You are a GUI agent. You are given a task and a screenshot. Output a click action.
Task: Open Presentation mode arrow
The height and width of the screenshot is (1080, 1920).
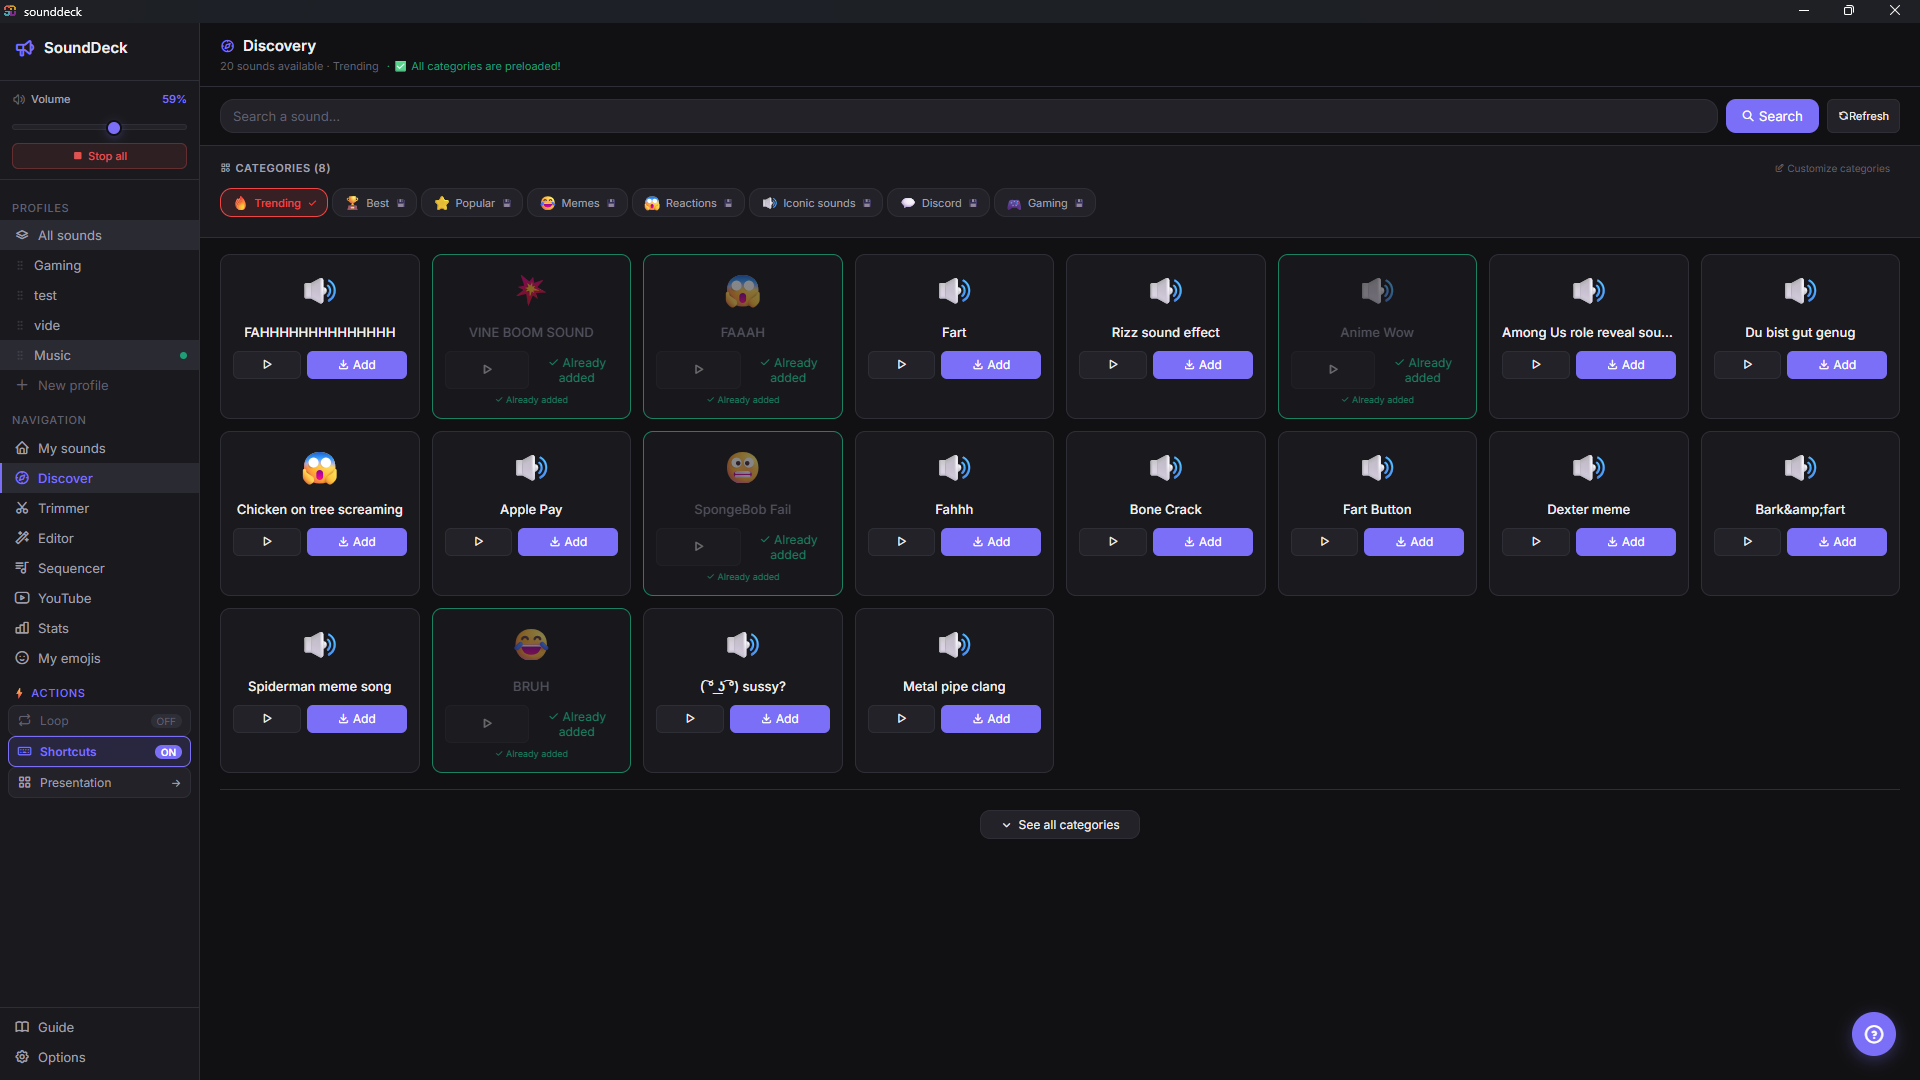coord(99,783)
